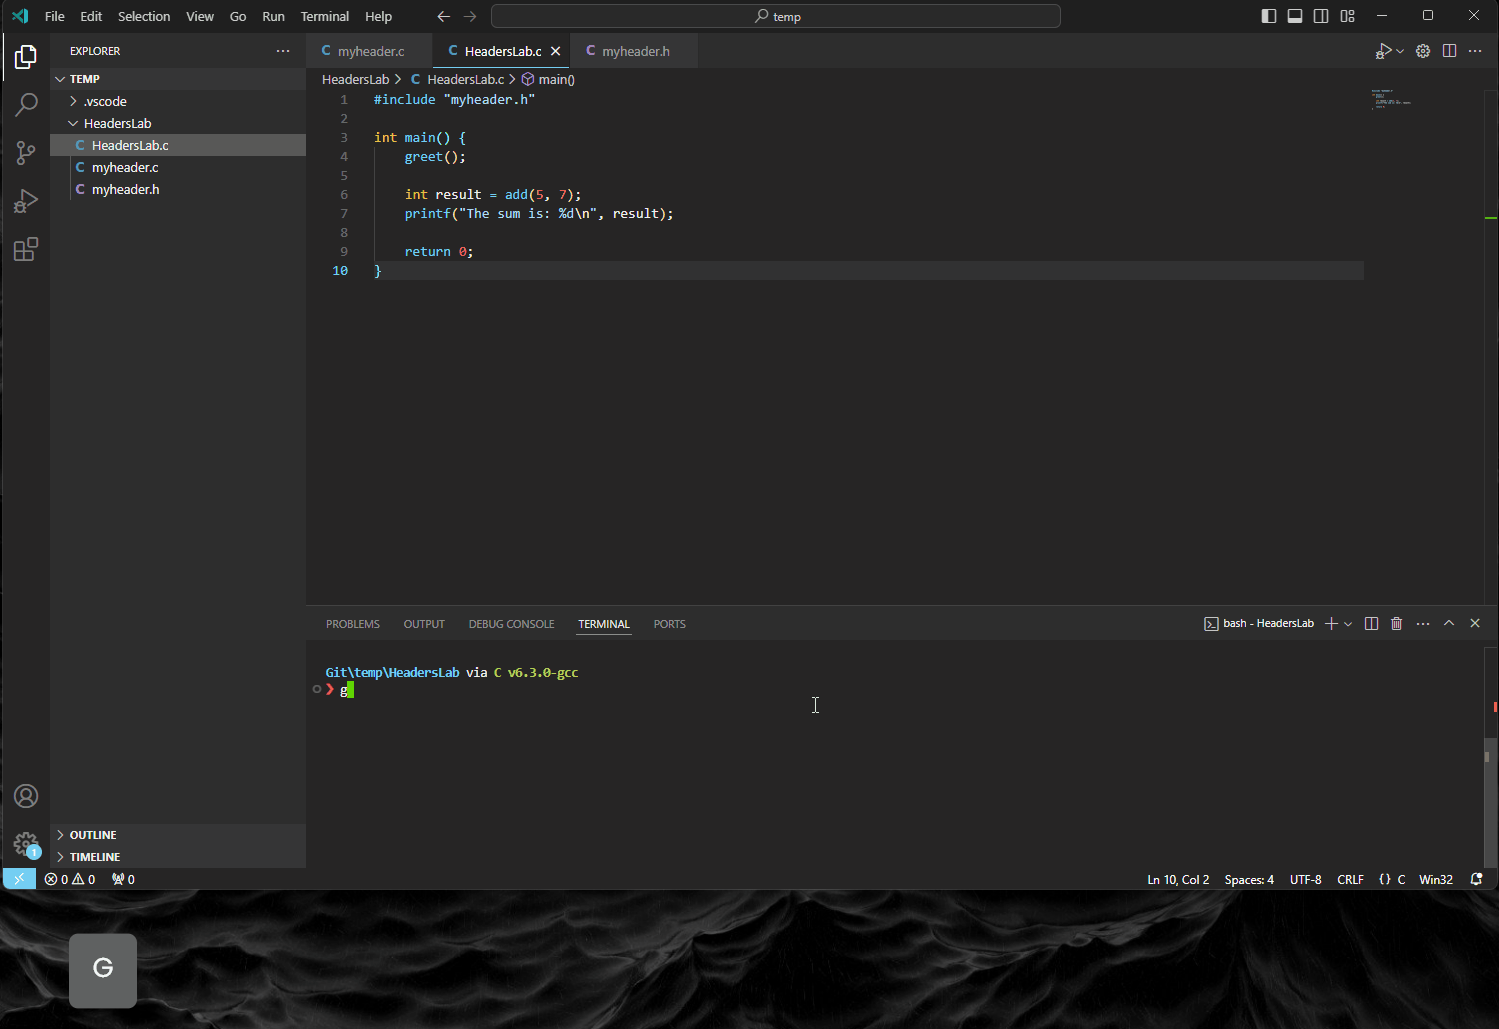This screenshot has width=1499, height=1029.
Task: Toggle the Secondary Side Bar visibility
Action: [1321, 16]
